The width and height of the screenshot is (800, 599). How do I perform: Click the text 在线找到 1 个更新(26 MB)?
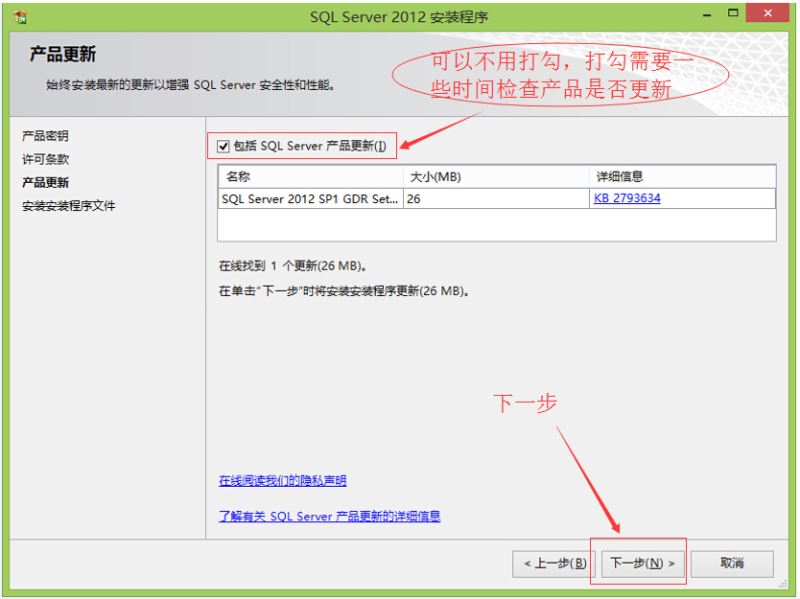coord(293,266)
